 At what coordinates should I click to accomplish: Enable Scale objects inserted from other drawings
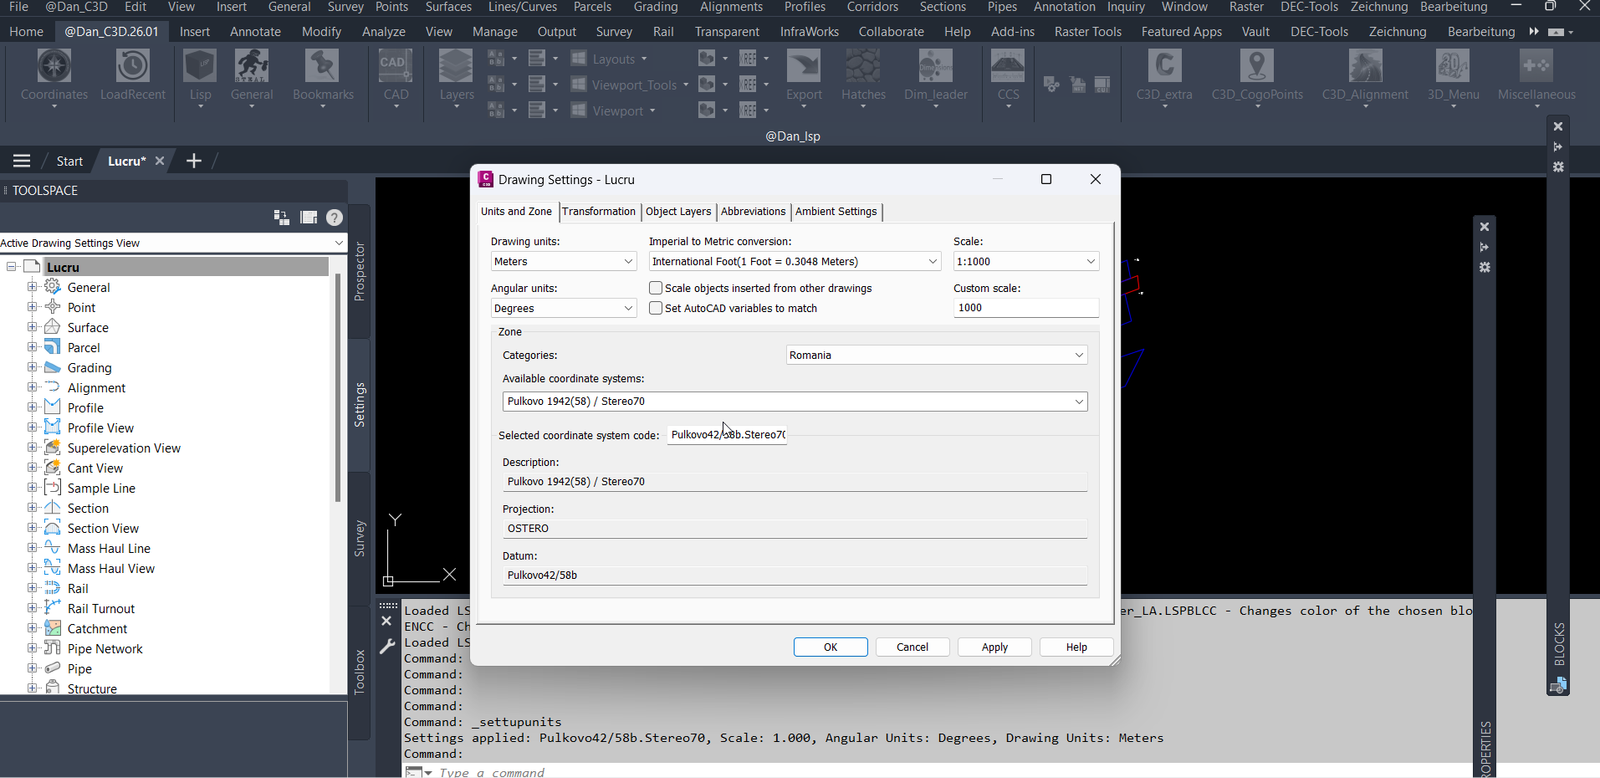click(656, 288)
